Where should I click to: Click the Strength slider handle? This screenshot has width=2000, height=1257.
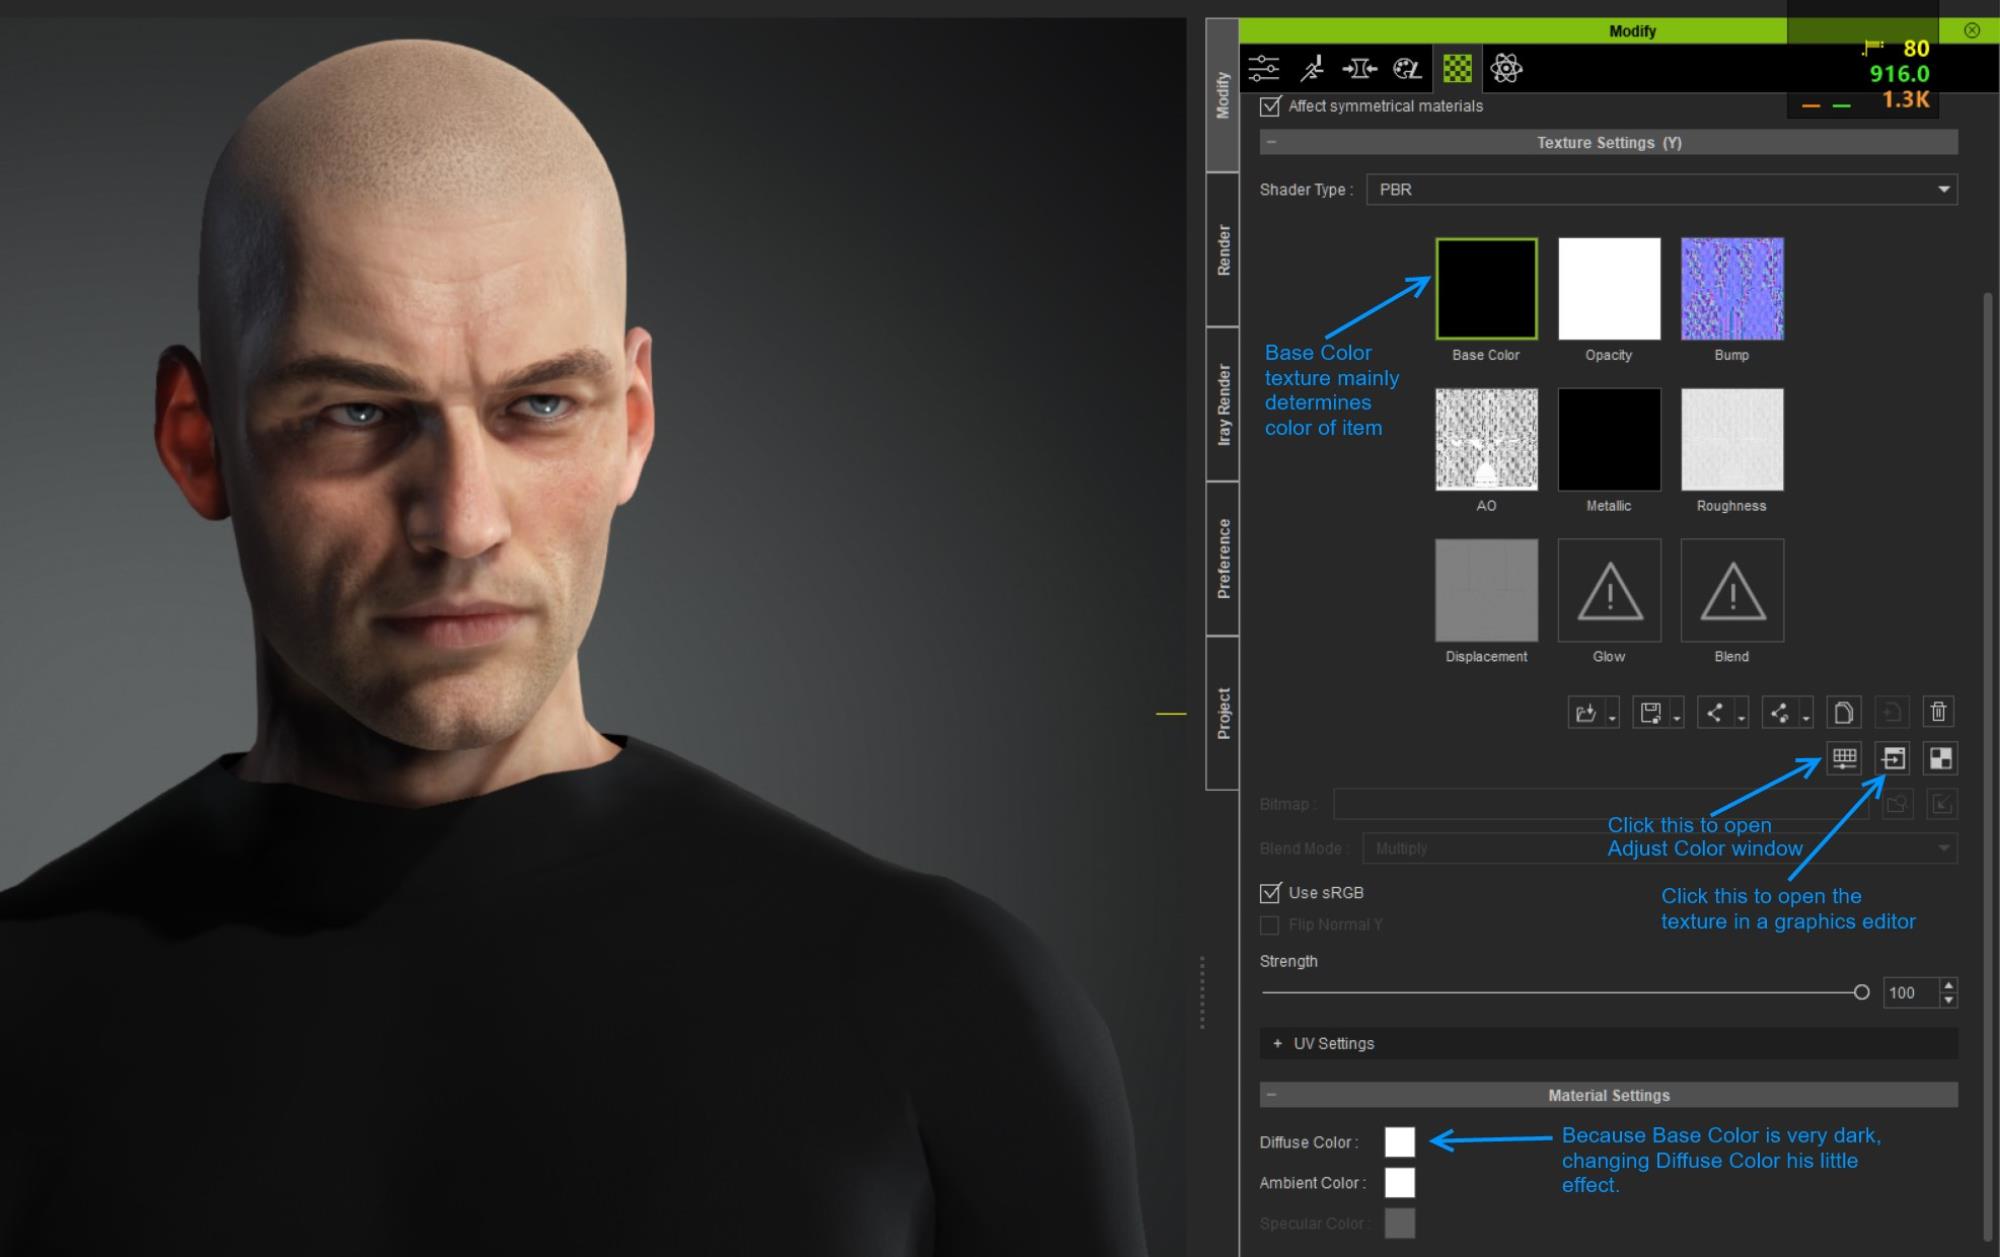click(x=1861, y=993)
